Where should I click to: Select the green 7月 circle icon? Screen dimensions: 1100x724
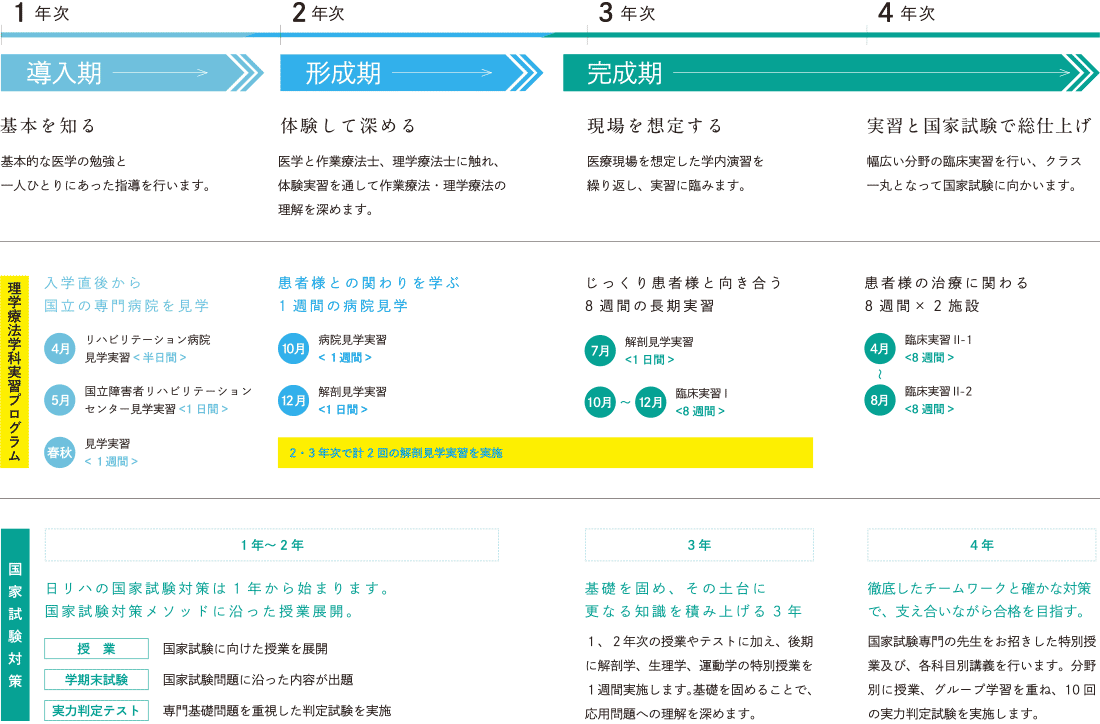600,351
